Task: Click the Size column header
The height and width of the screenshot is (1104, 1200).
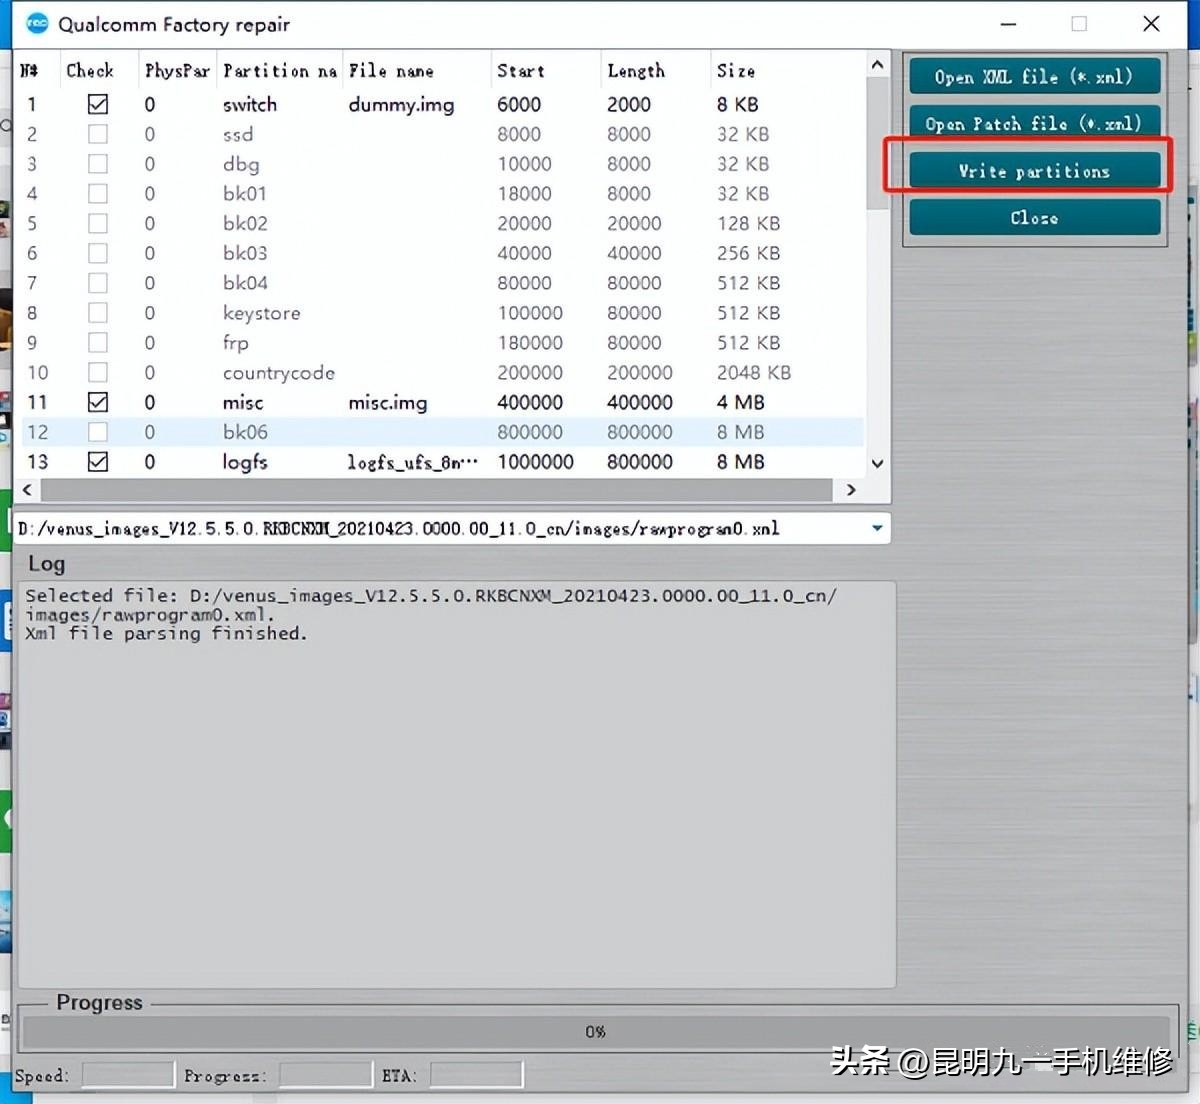Action: click(x=736, y=71)
